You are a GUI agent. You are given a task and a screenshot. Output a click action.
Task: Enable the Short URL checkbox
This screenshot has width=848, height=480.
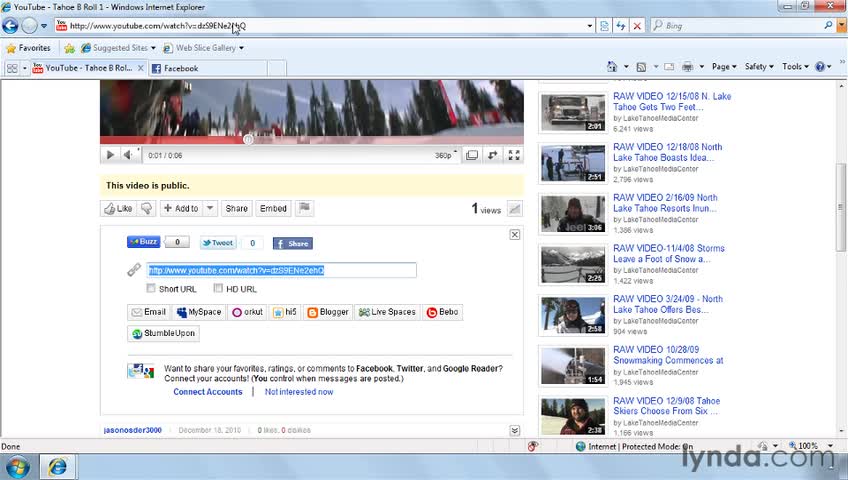(x=151, y=288)
